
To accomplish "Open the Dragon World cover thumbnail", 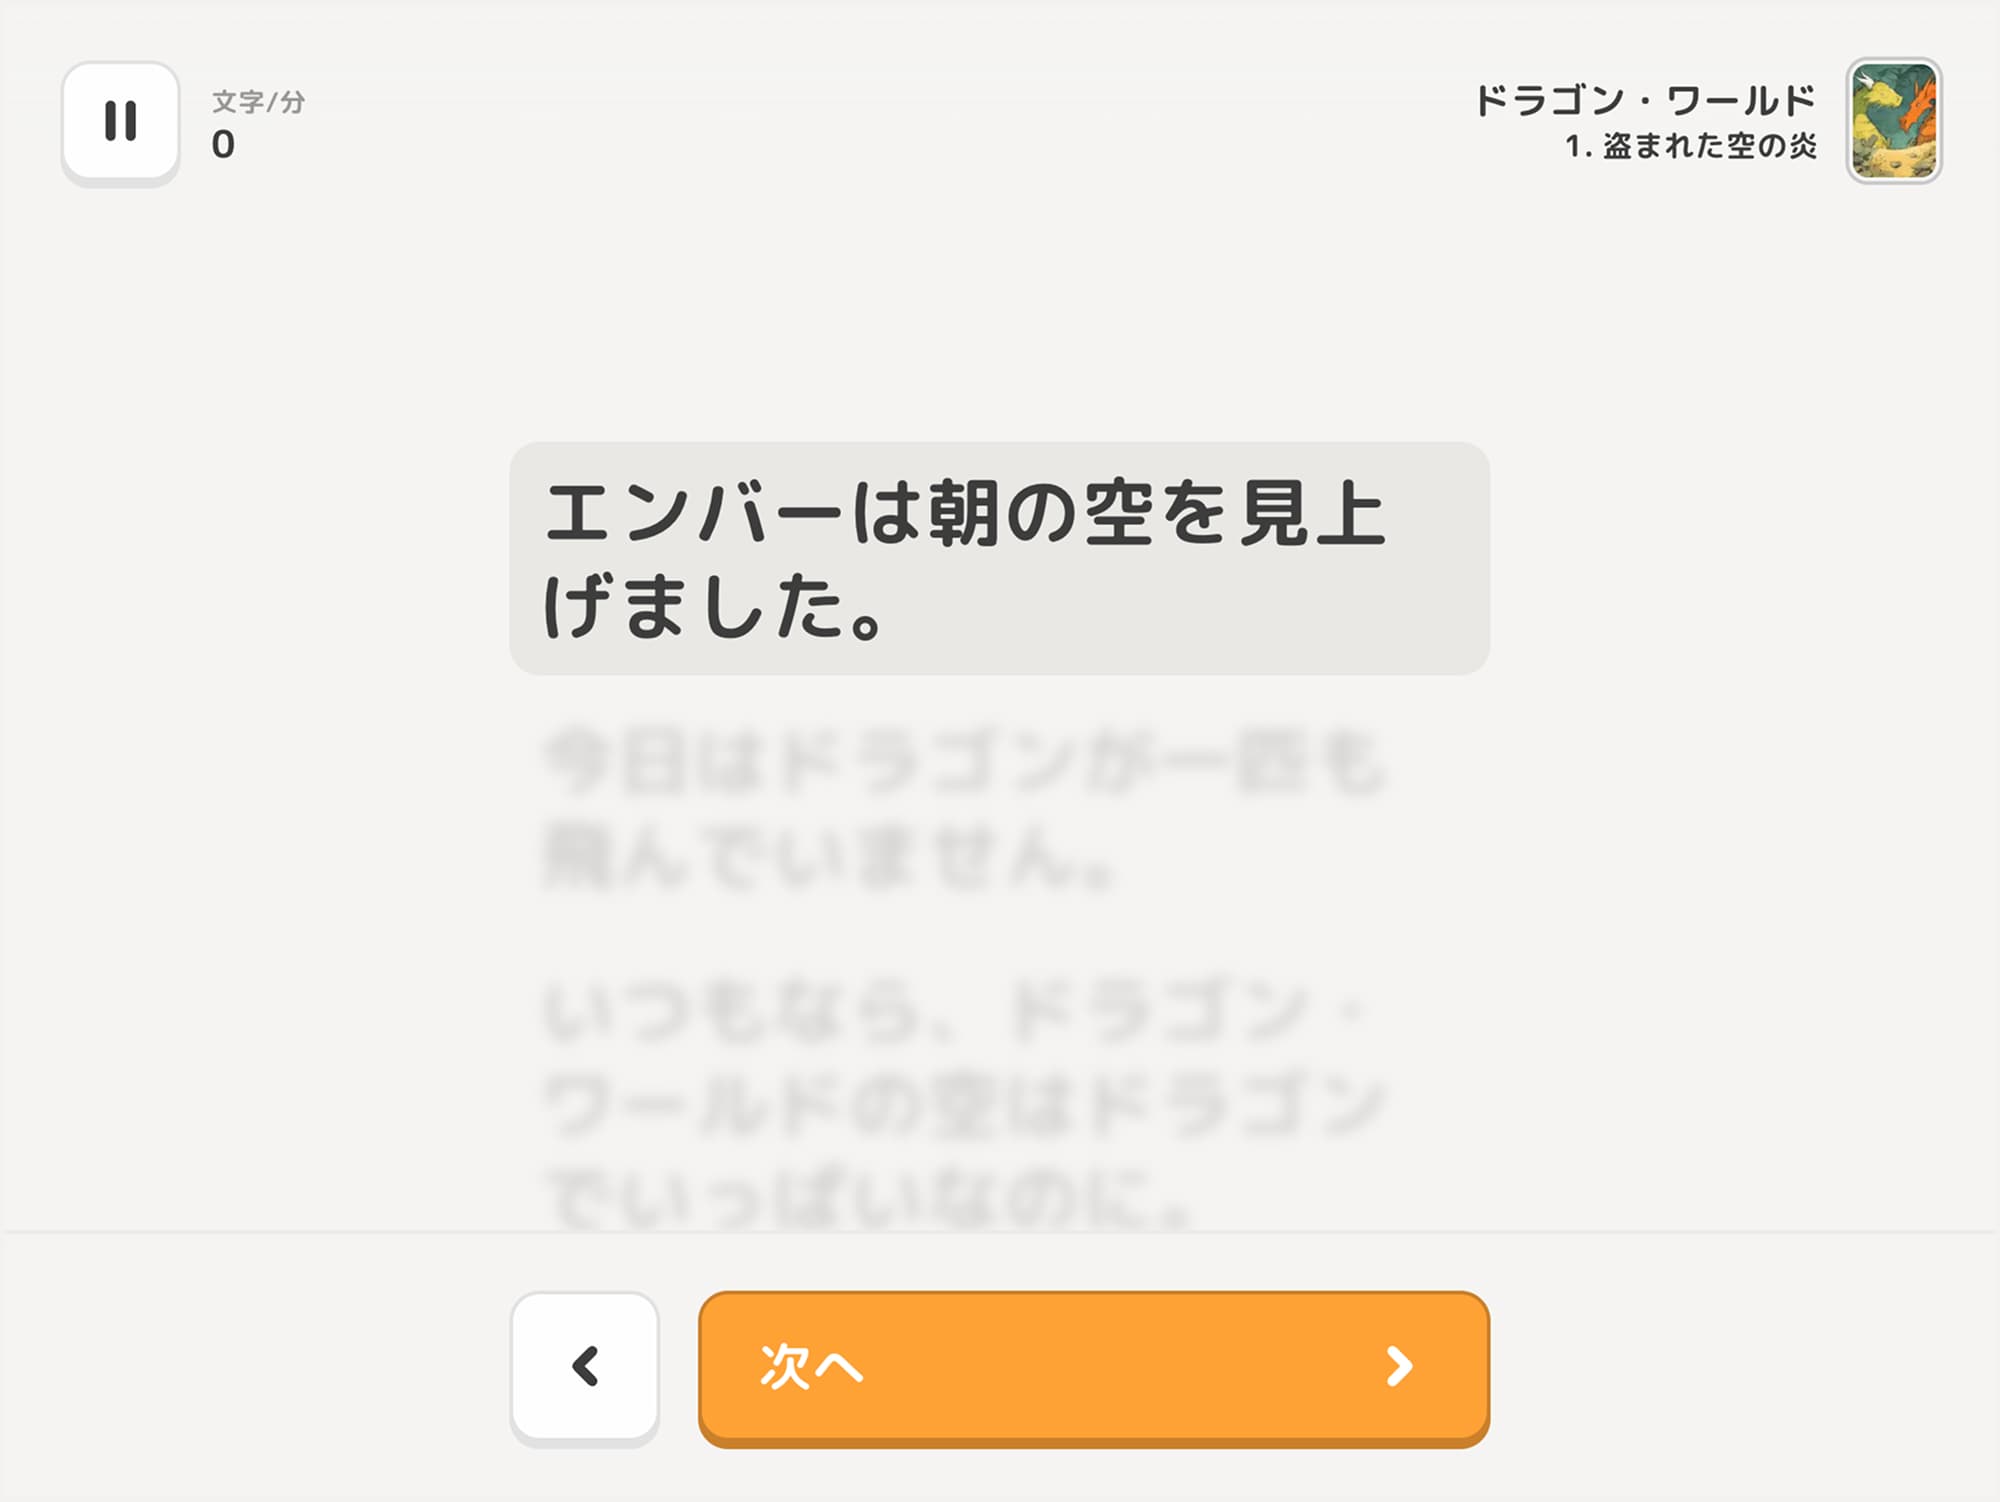I will (x=1894, y=121).
